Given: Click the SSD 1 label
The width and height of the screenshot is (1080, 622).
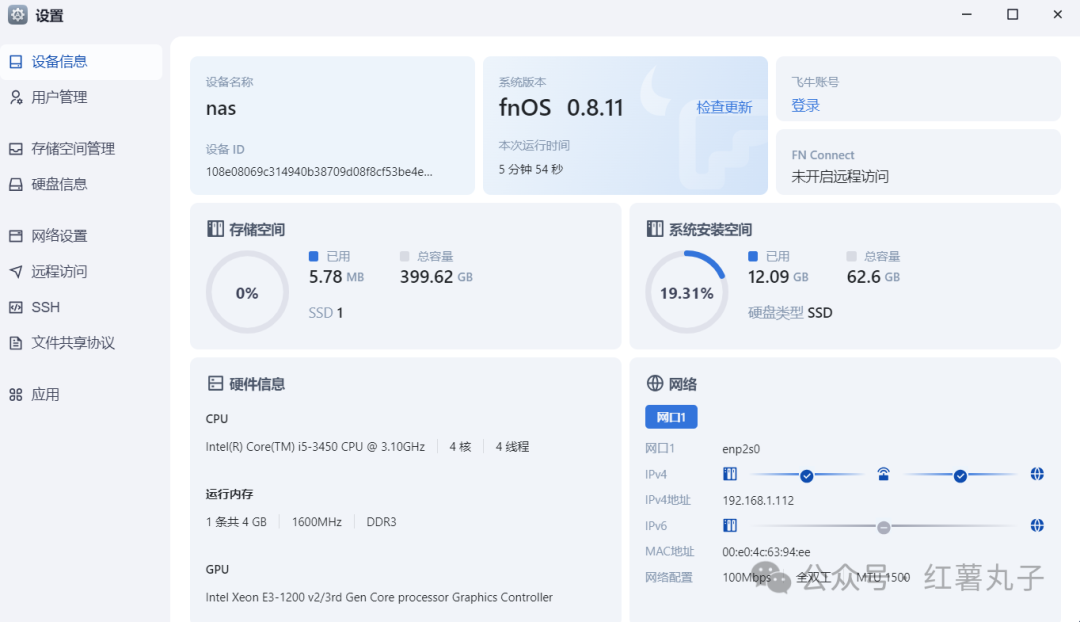Looking at the screenshot, I should pyautogui.click(x=326, y=313).
